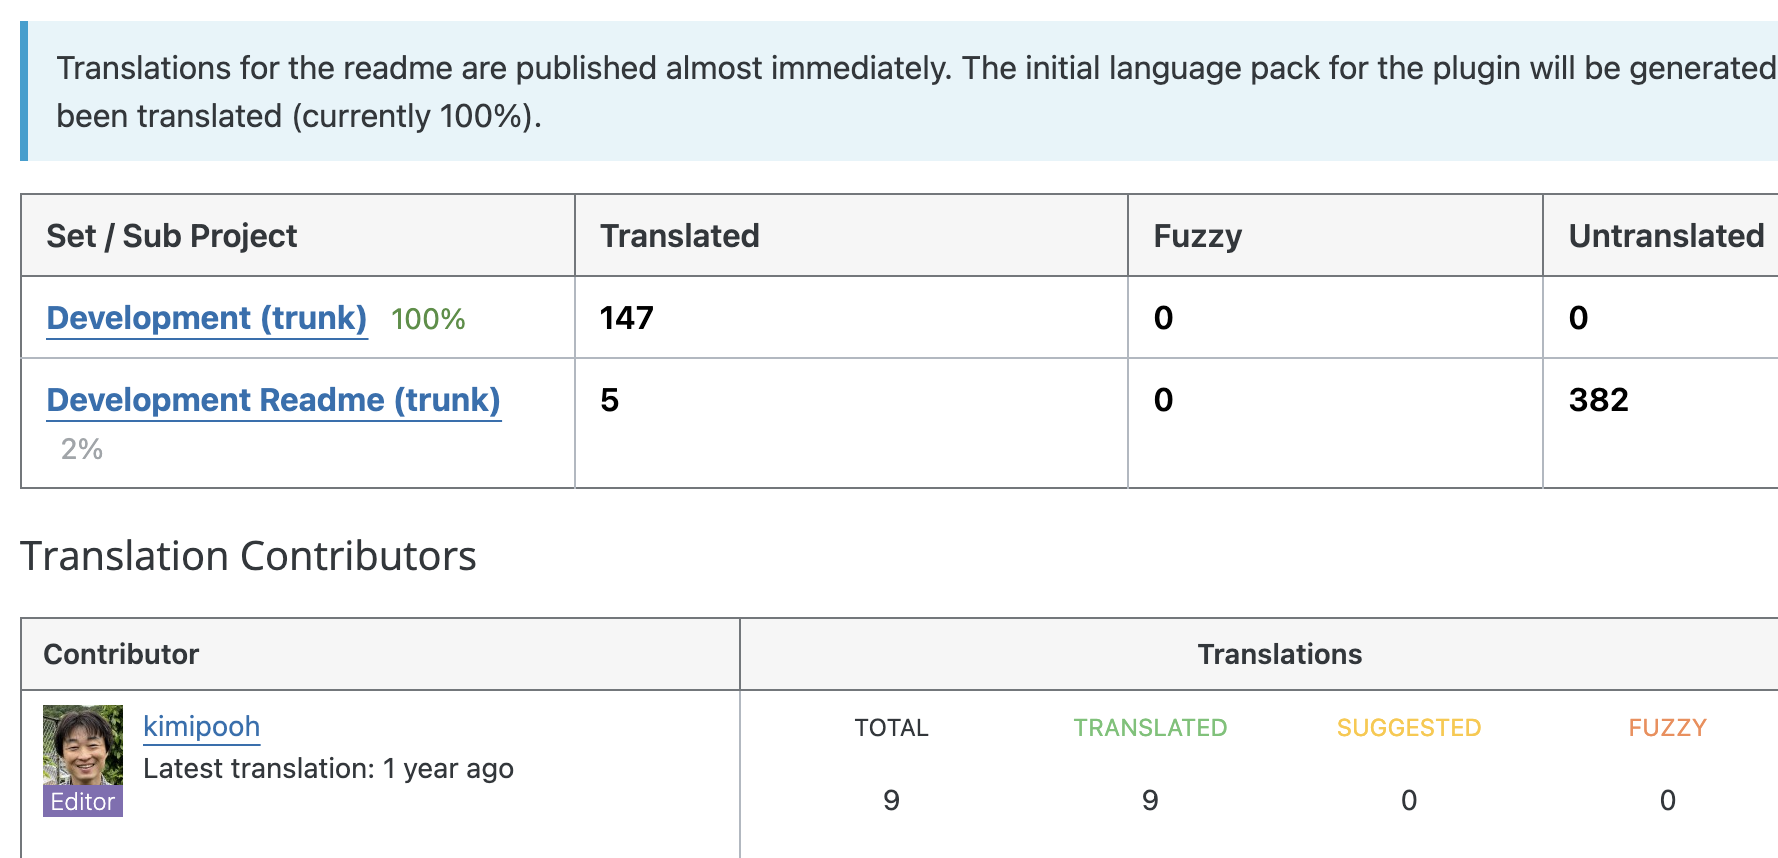Click the 147 translated count
This screenshot has height=858, width=1778.
click(626, 318)
